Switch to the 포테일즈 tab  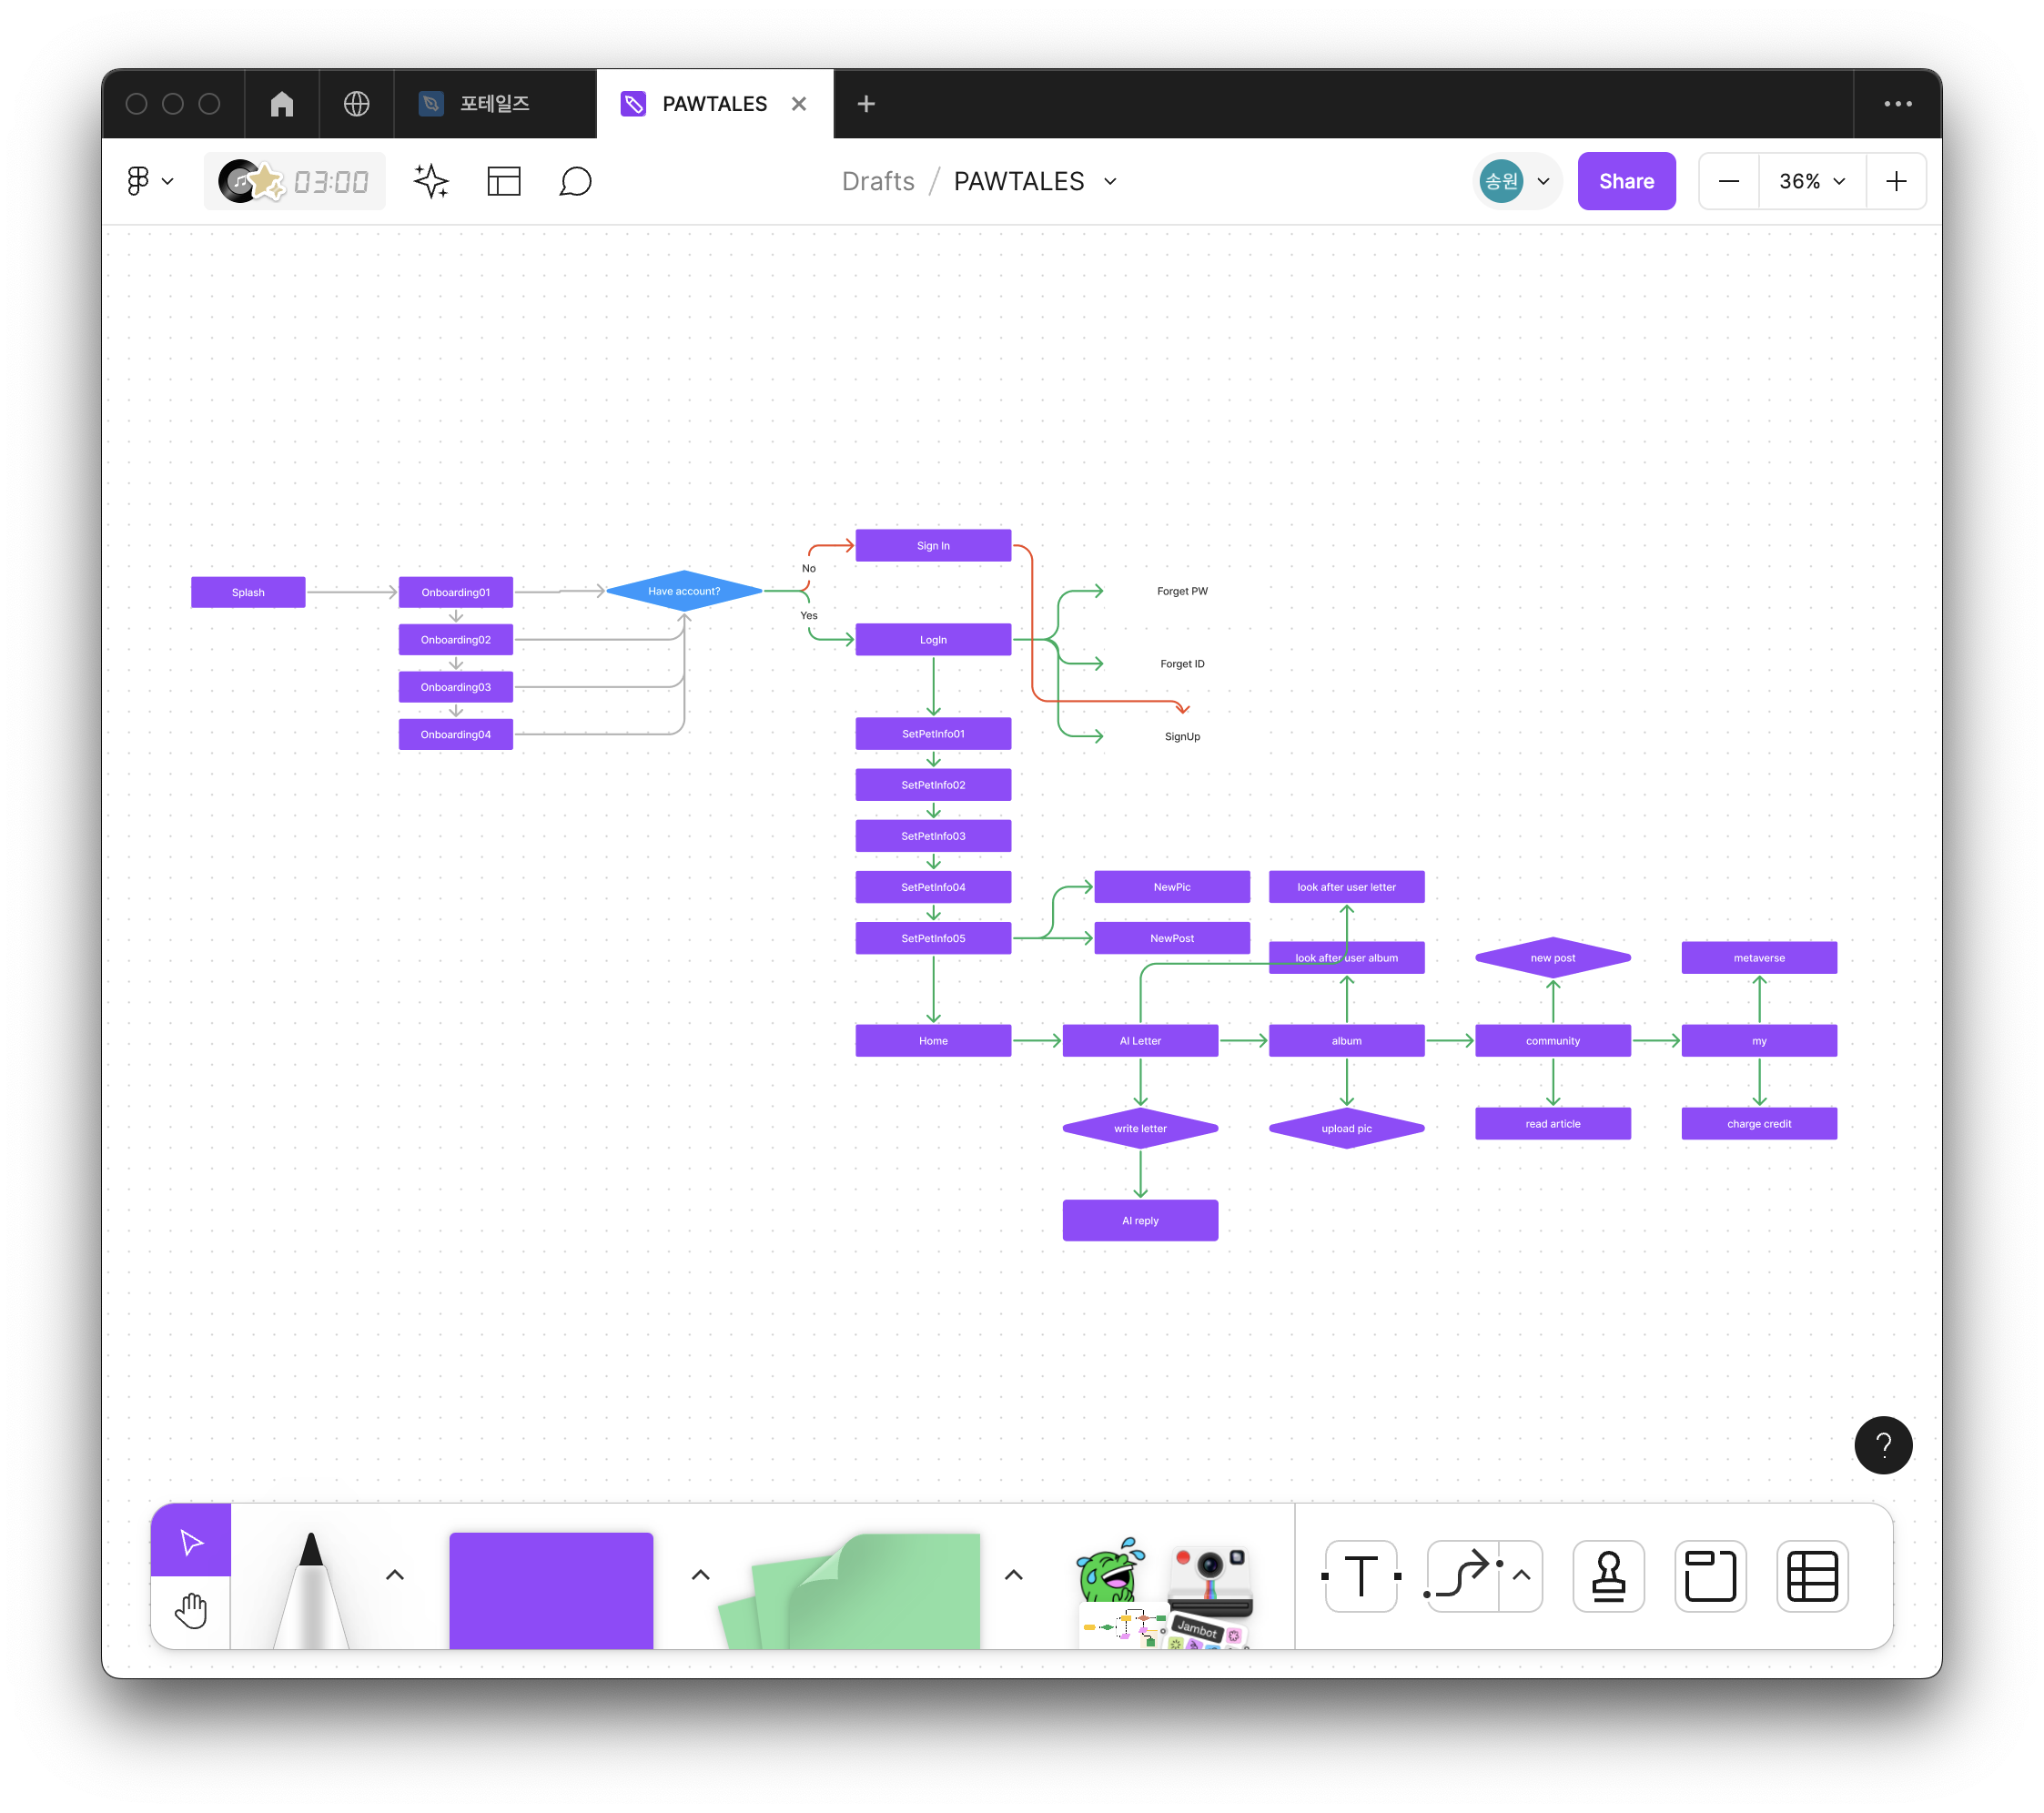[x=494, y=104]
